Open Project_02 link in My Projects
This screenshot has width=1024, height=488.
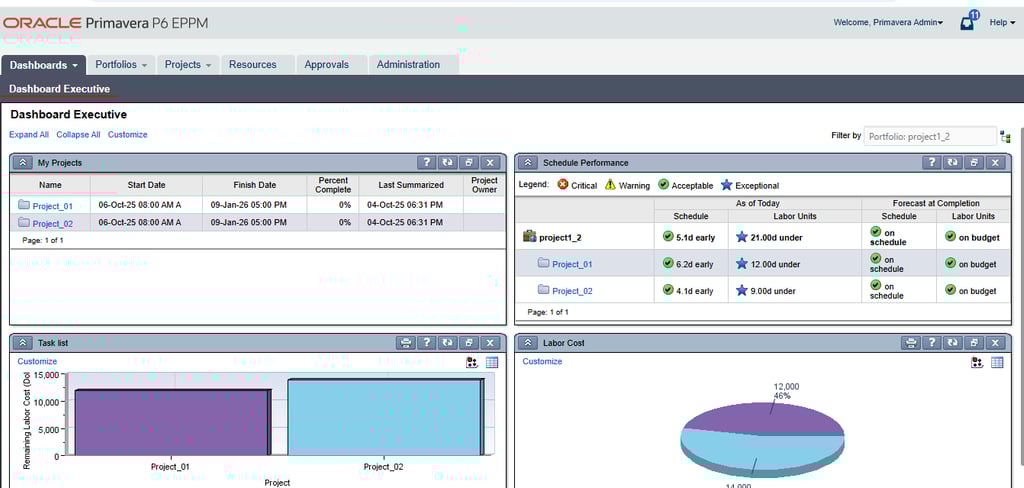[x=53, y=223]
